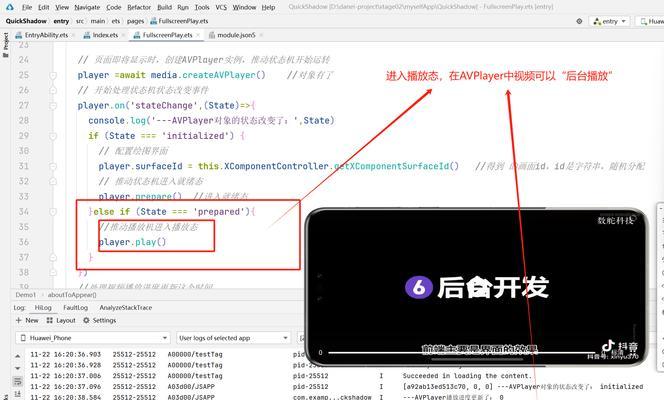Click the New log button
This screenshot has width=664, height=400.
pos(27,320)
